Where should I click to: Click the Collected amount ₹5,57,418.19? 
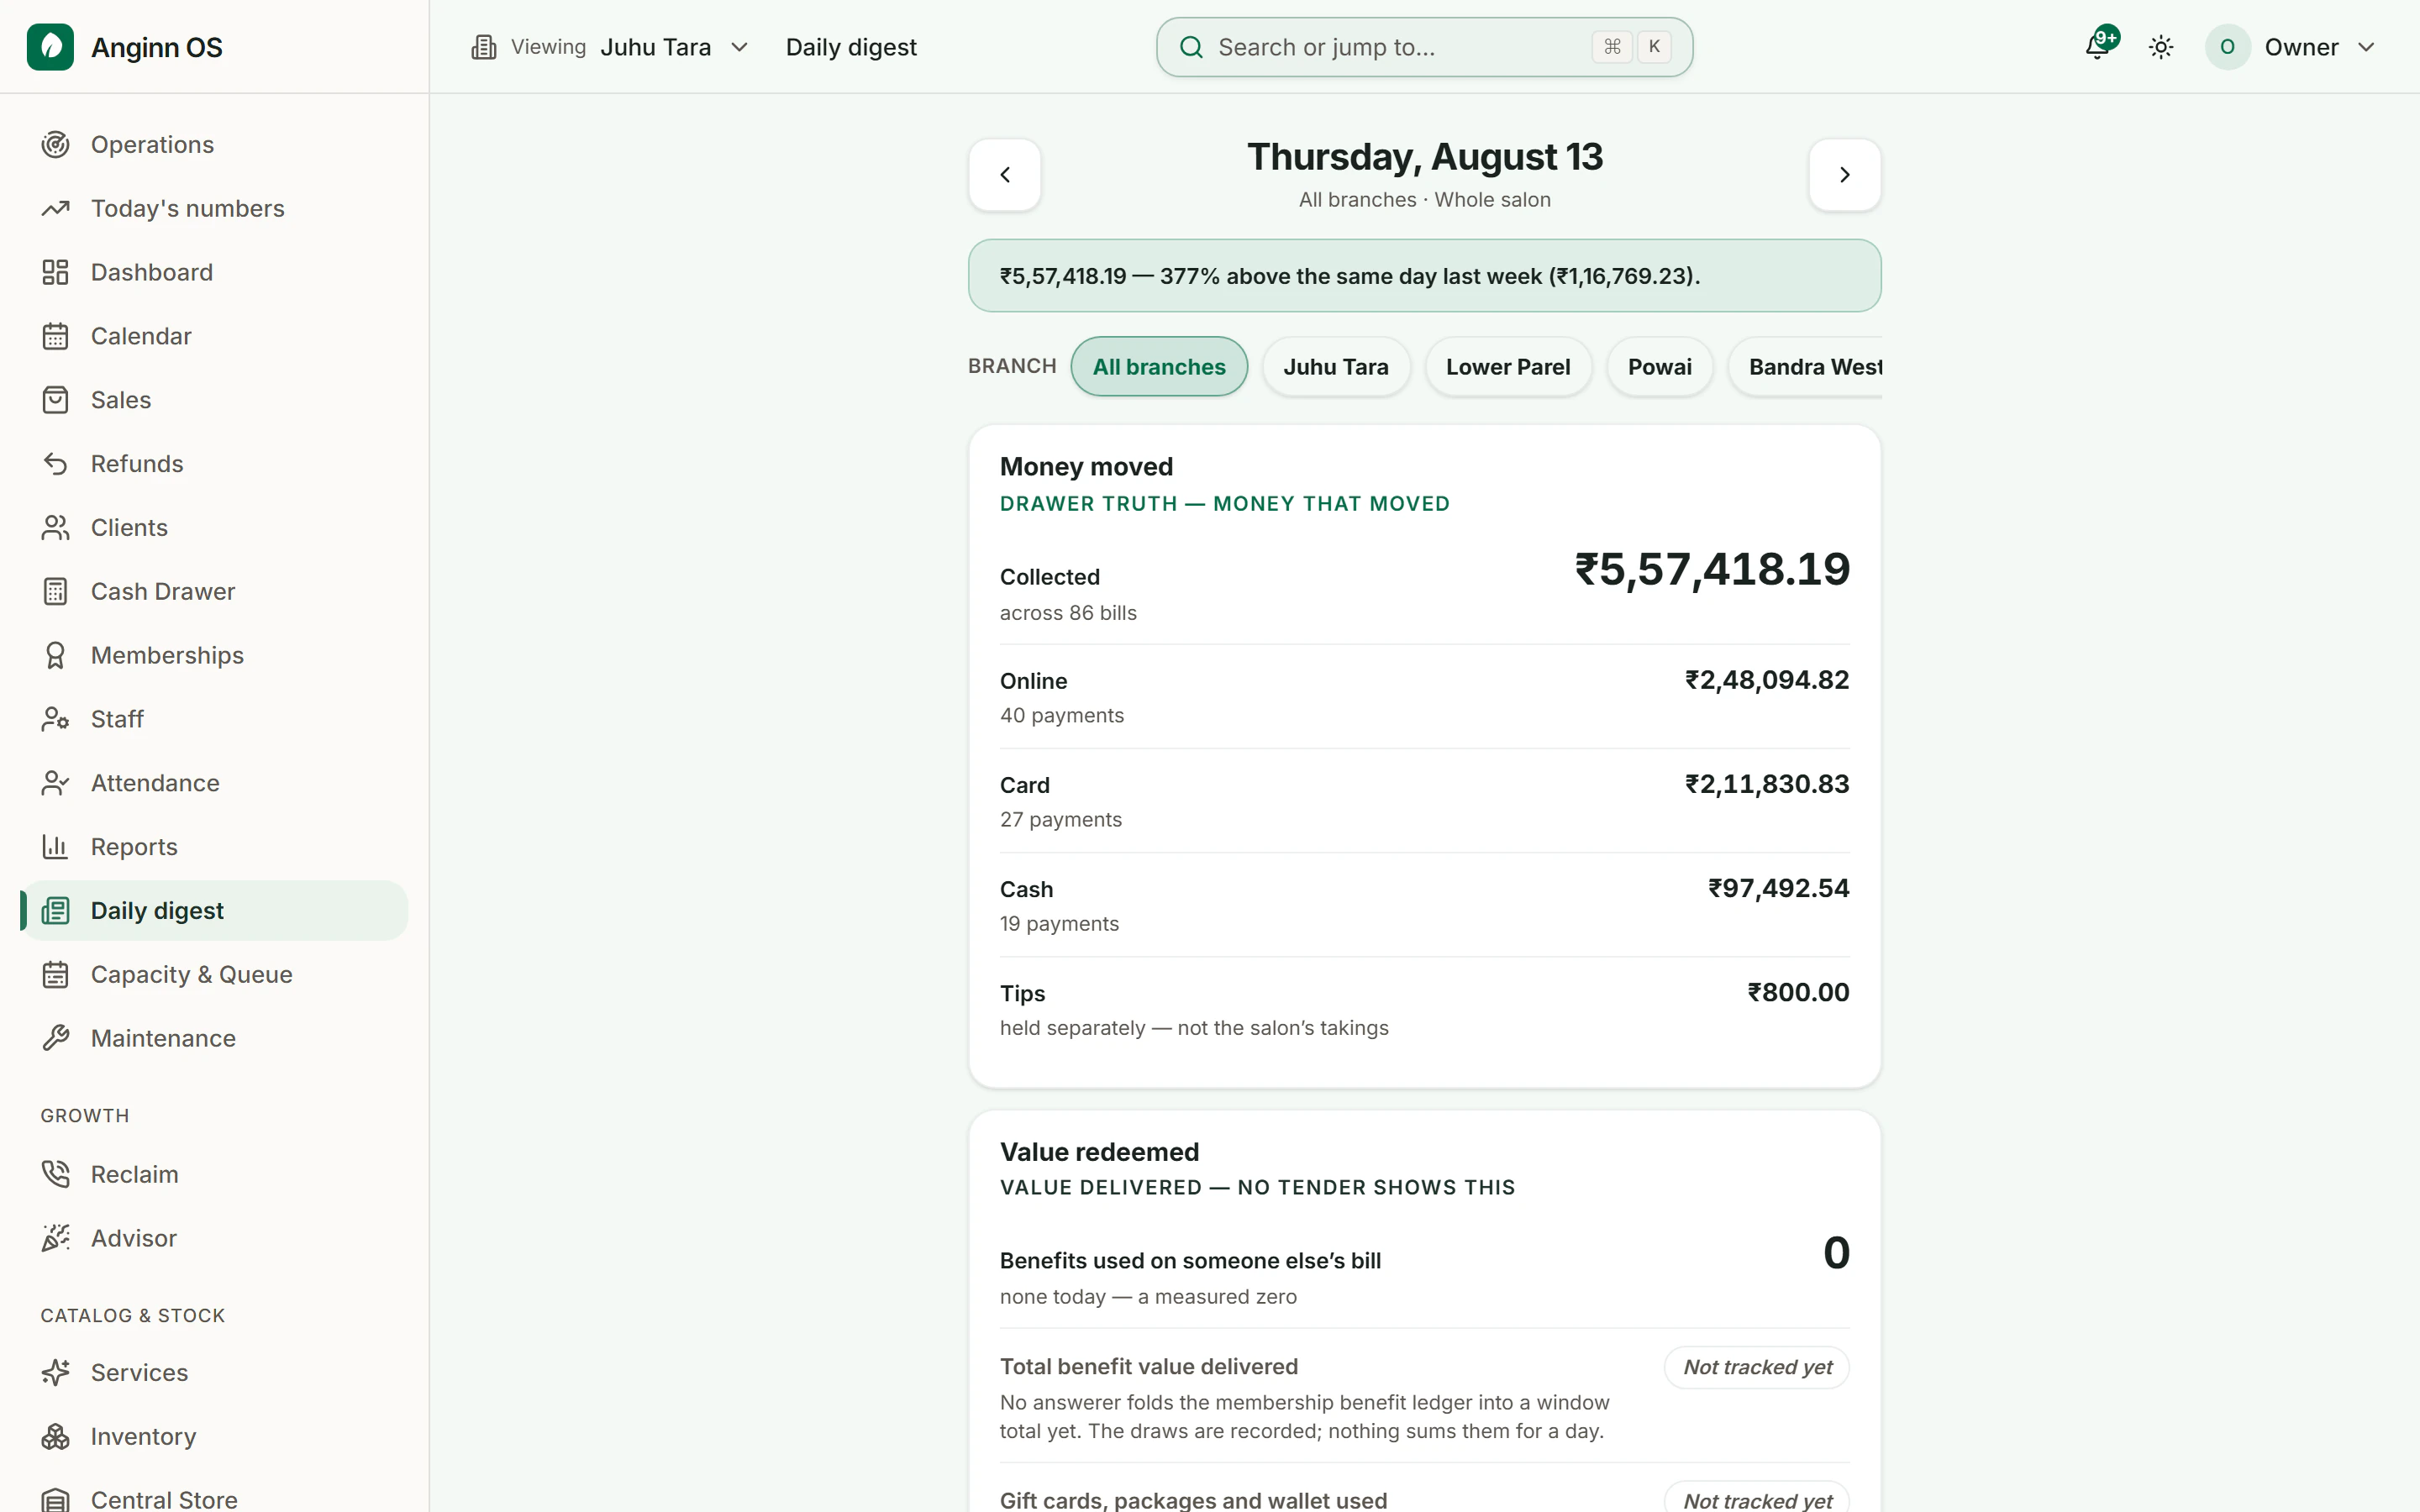[x=1712, y=570]
